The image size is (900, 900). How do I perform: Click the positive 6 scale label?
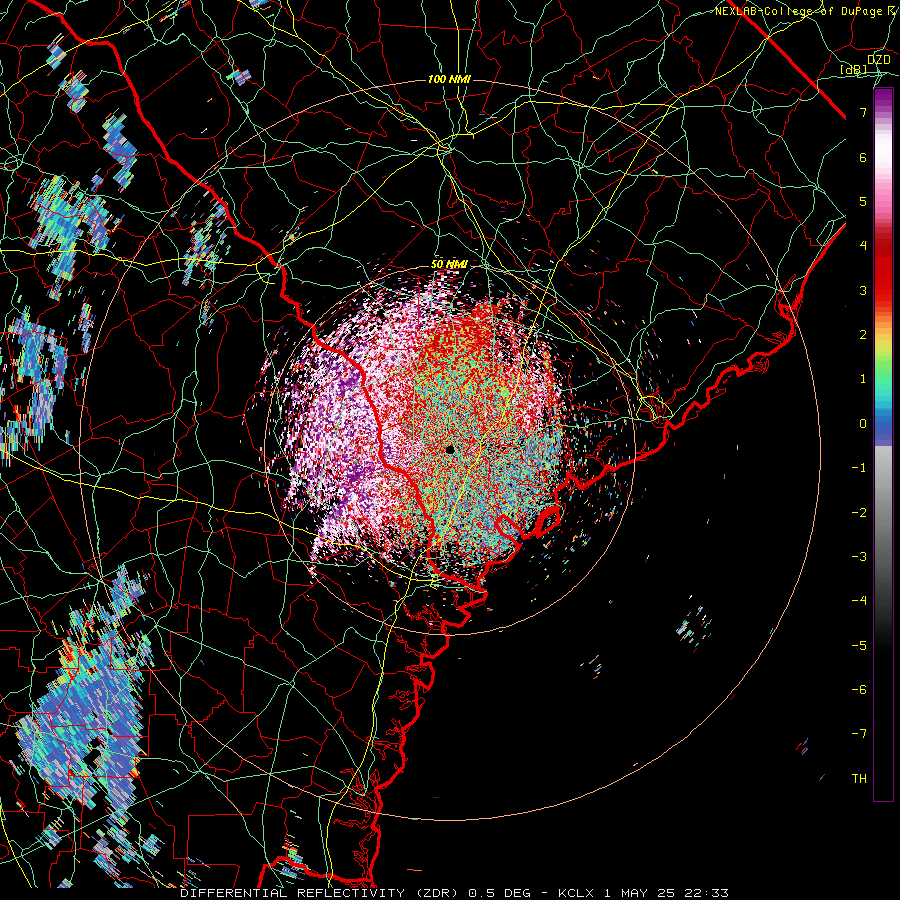pos(863,157)
